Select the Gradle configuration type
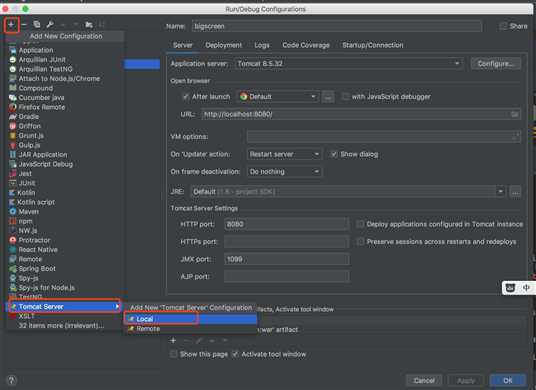This screenshot has height=390, width=536. 29,117
